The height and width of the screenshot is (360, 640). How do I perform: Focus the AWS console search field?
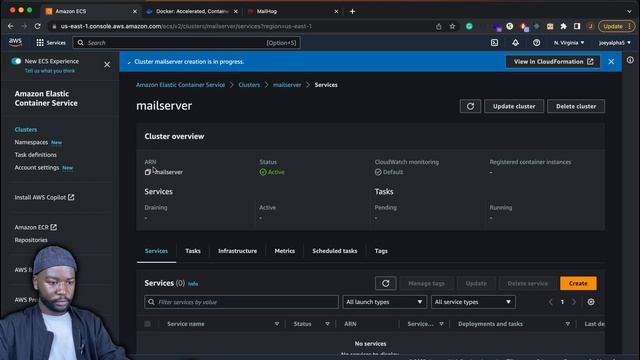coord(187,42)
